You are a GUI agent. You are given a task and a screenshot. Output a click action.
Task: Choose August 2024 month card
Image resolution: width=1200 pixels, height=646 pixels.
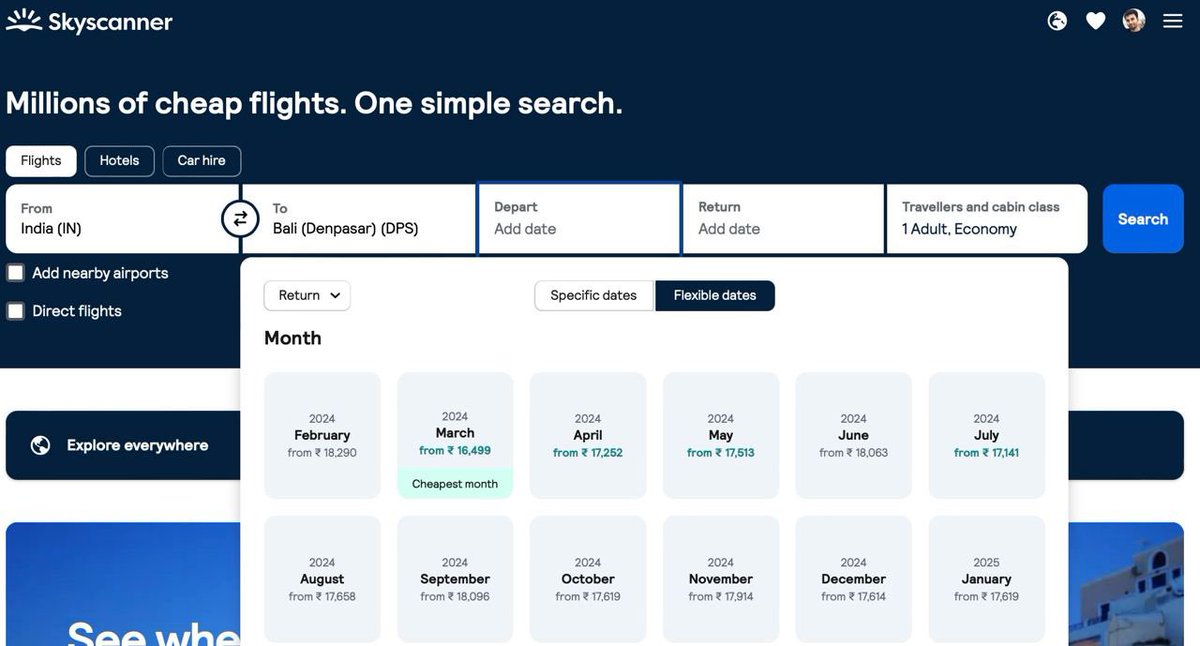click(322, 579)
